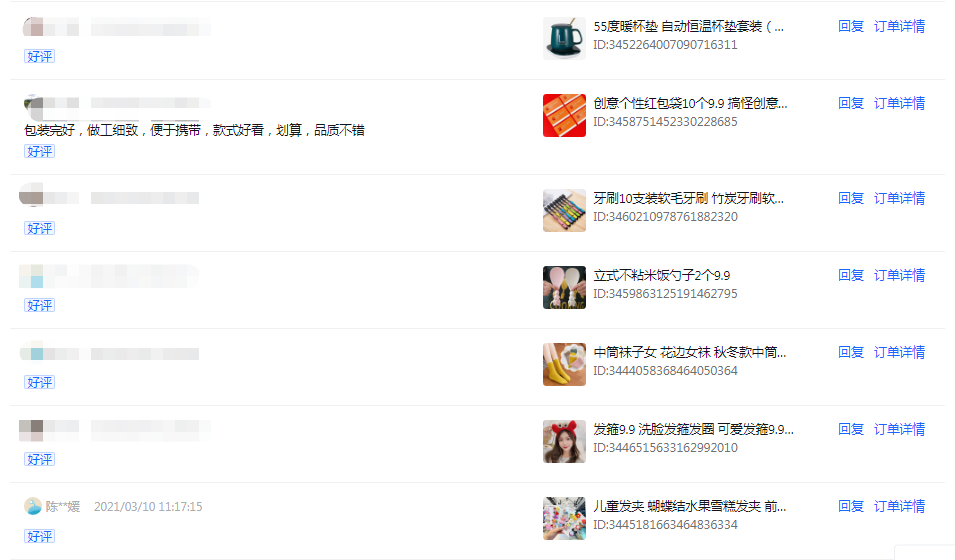This screenshot has width=955, height=560.
Task: Reply to the 牙刷10支装 review
Action: tap(851, 198)
